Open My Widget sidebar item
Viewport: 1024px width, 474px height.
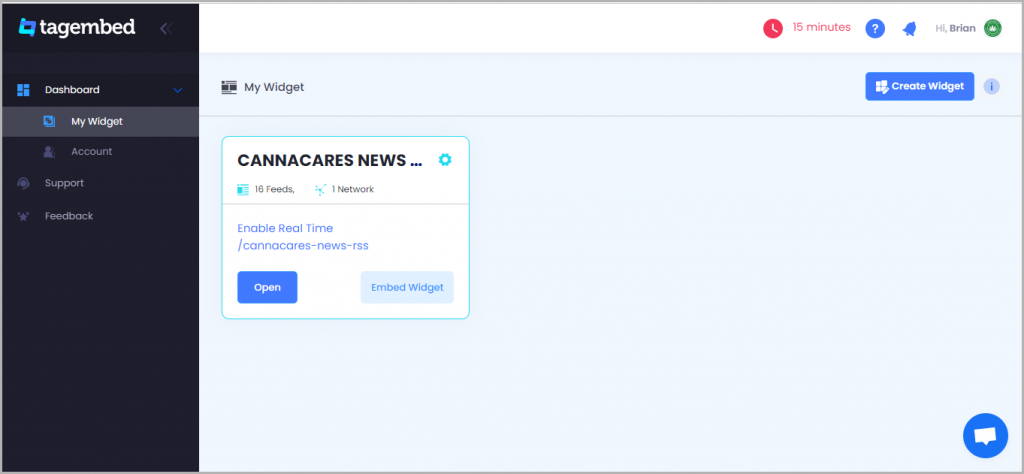coord(100,121)
